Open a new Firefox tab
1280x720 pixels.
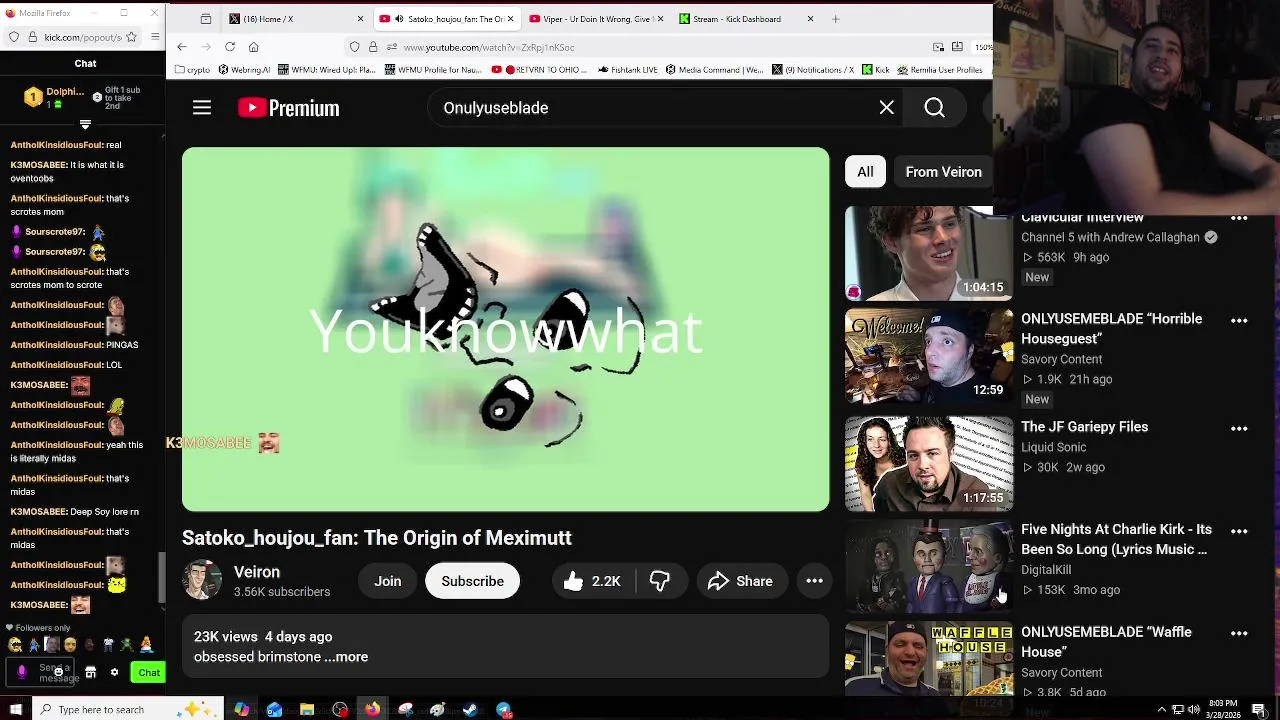[x=836, y=19]
